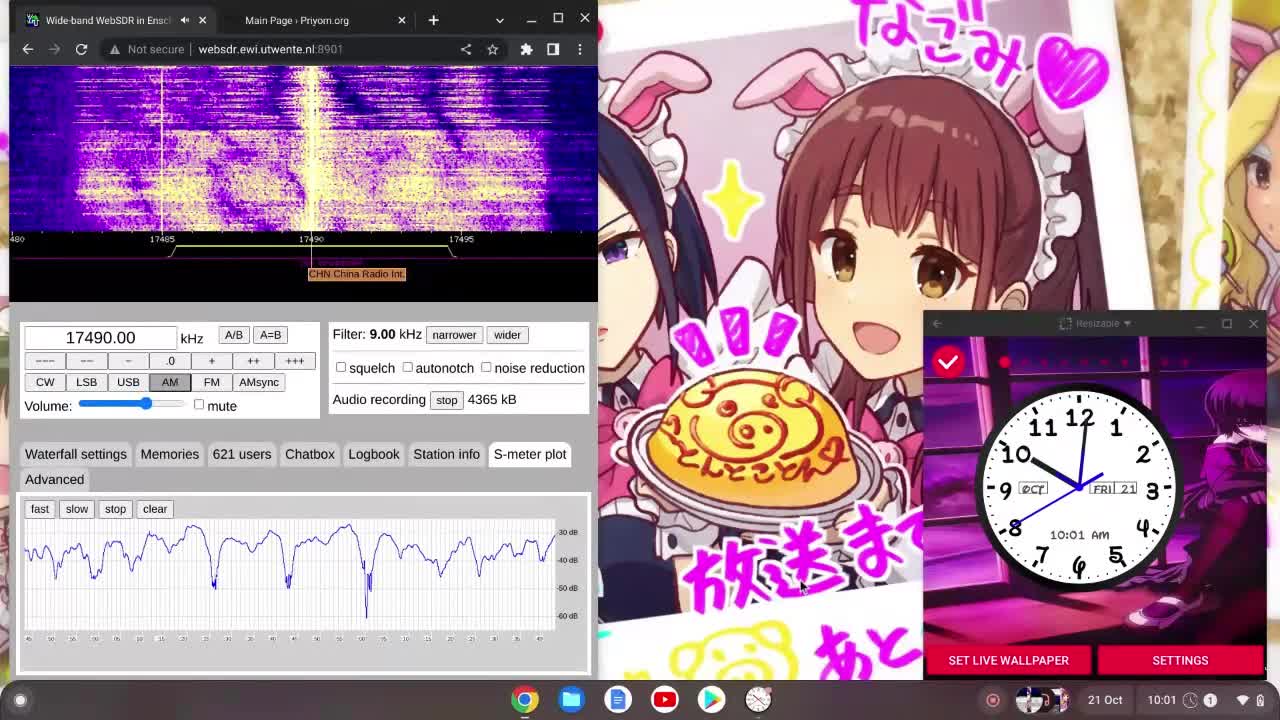Bookmark this page with the star

pyautogui.click(x=492, y=49)
